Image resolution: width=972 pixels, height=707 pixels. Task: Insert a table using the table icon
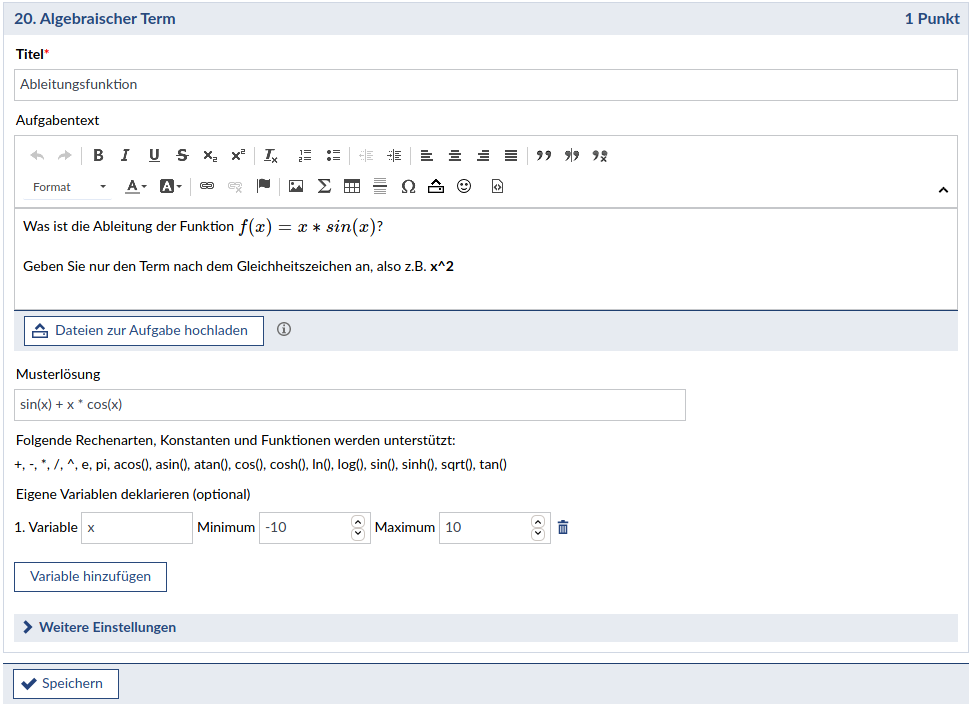click(351, 186)
